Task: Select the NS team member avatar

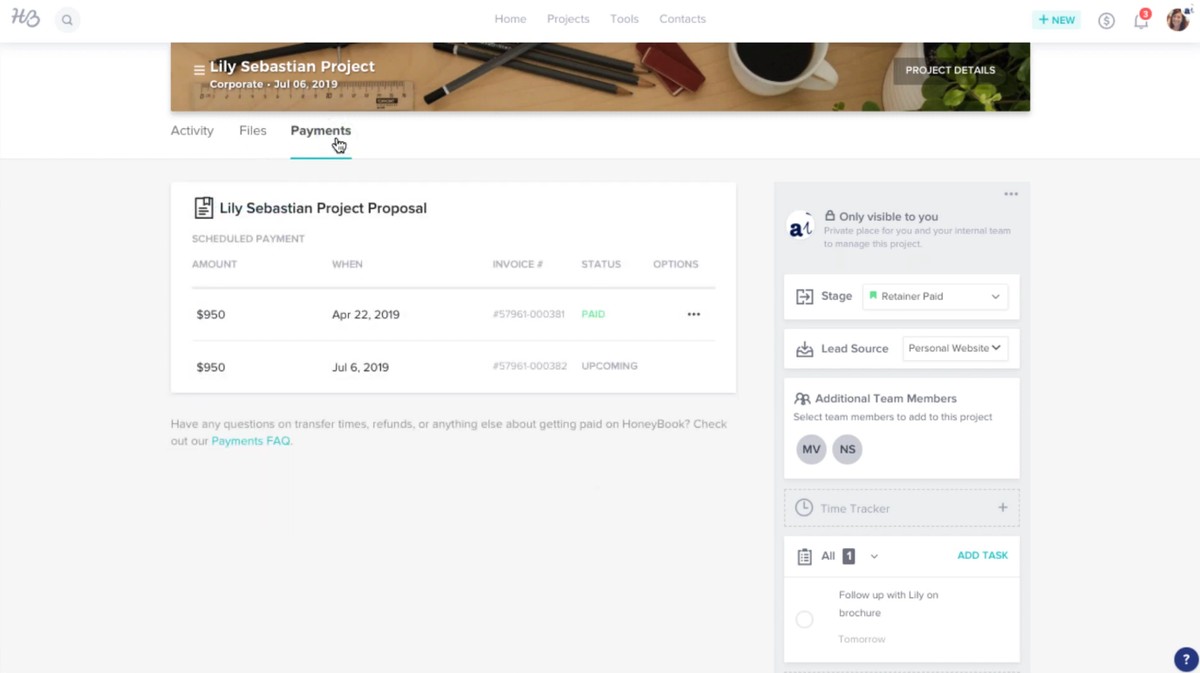Action: 847,449
